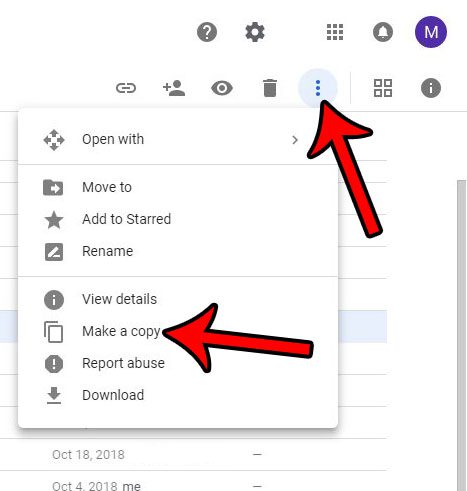Image resolution: width=467 pixels, height=491 pixels.
Task: Select Make a copy
Action: (178, 331)
